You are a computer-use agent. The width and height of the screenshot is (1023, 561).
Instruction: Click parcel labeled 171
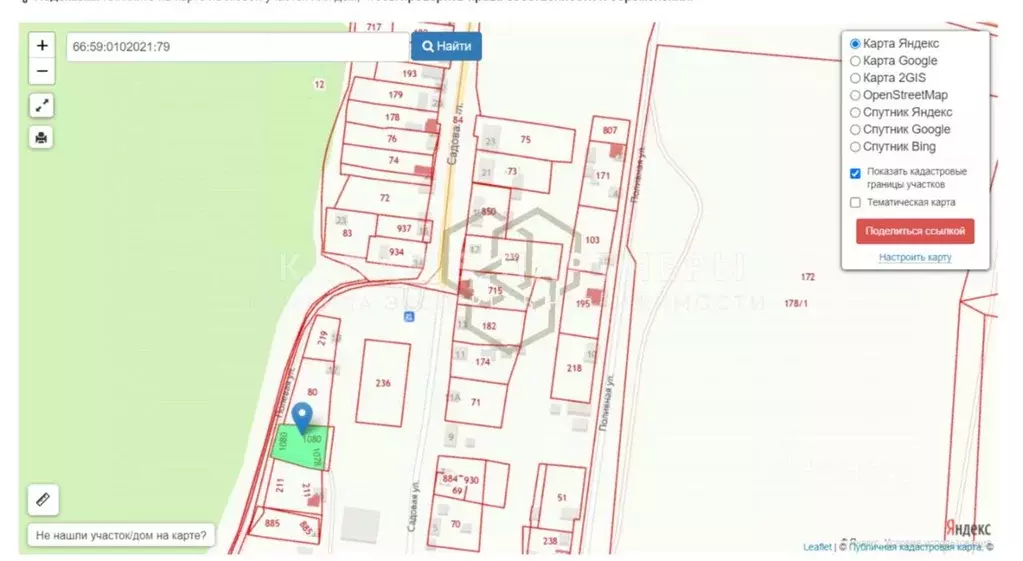(602, 175)
